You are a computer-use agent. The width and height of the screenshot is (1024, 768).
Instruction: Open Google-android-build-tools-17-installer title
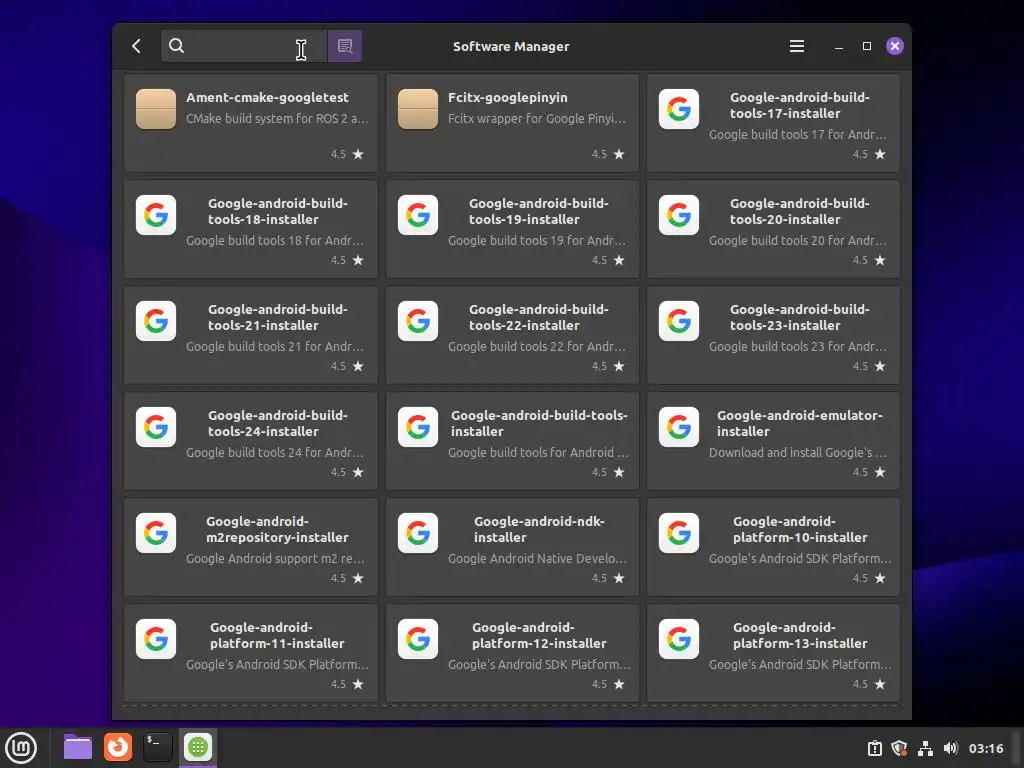[799, 105]
